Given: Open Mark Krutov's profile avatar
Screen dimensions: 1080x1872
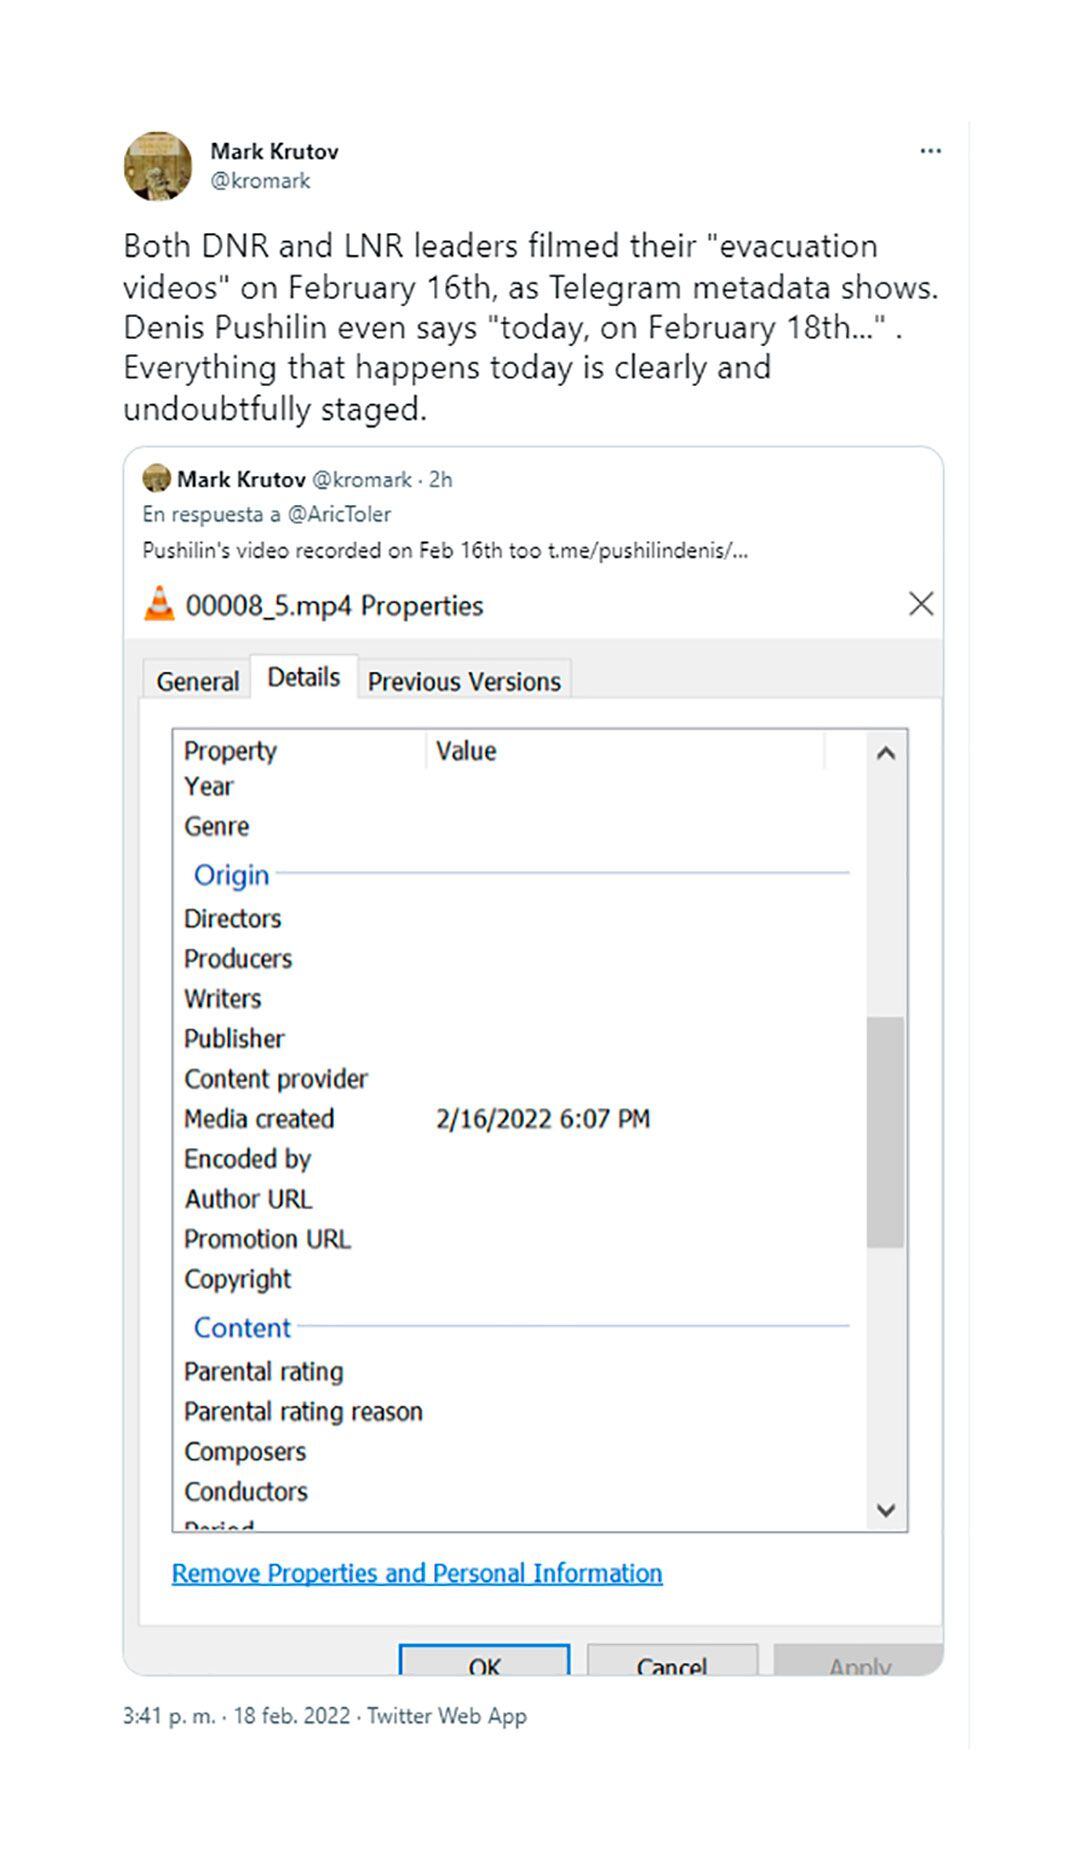Looking at the screenshot, I should [158, 166].
